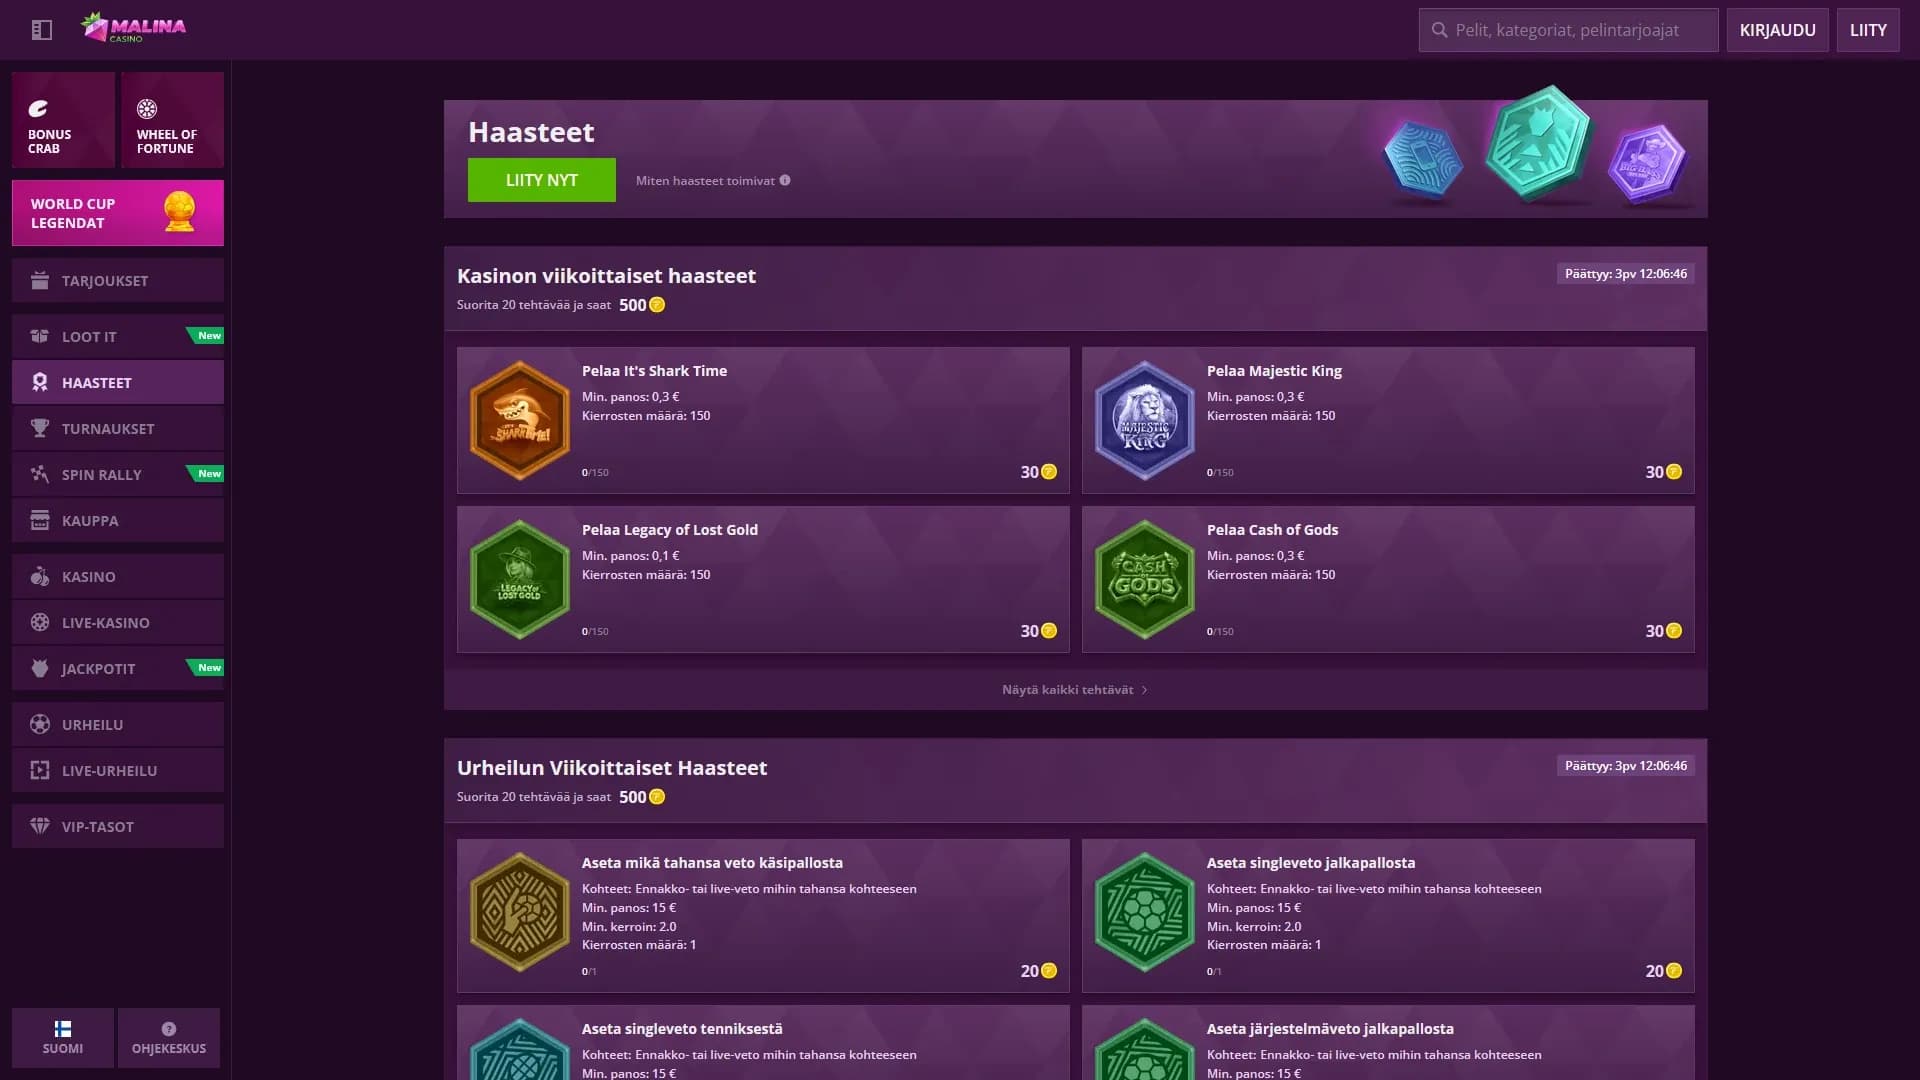The image size is (1920, 1080).
Task: Click the Loot It icon
Action: [40, 337]
